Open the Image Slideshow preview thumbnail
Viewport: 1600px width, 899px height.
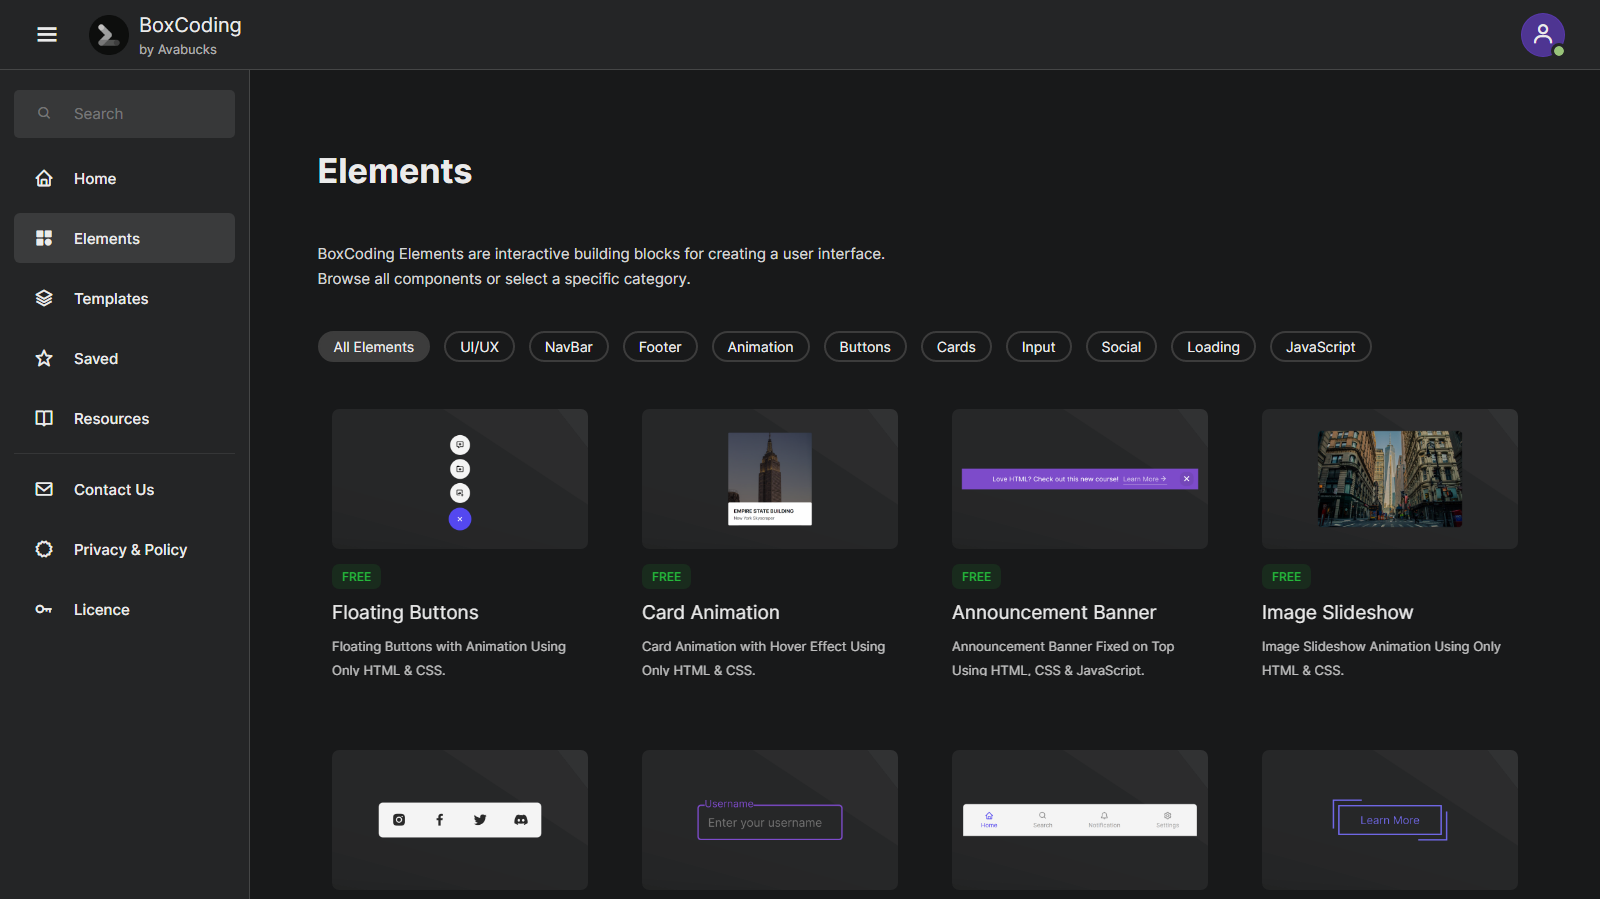click(x=1390, y=479)
